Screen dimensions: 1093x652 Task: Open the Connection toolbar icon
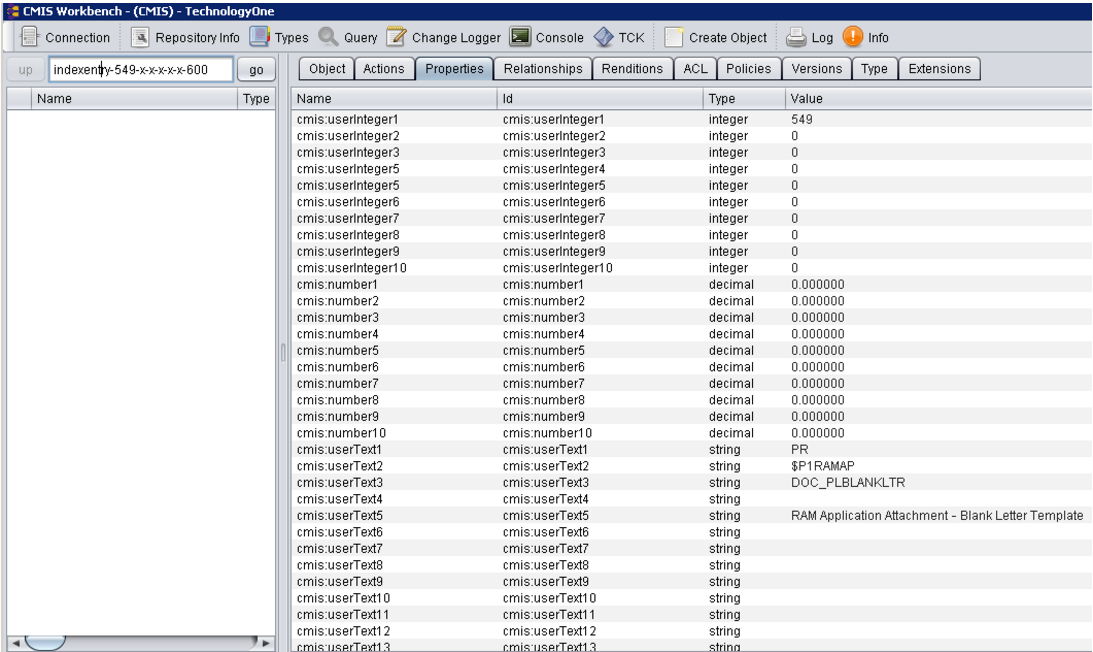click(29, 37)
